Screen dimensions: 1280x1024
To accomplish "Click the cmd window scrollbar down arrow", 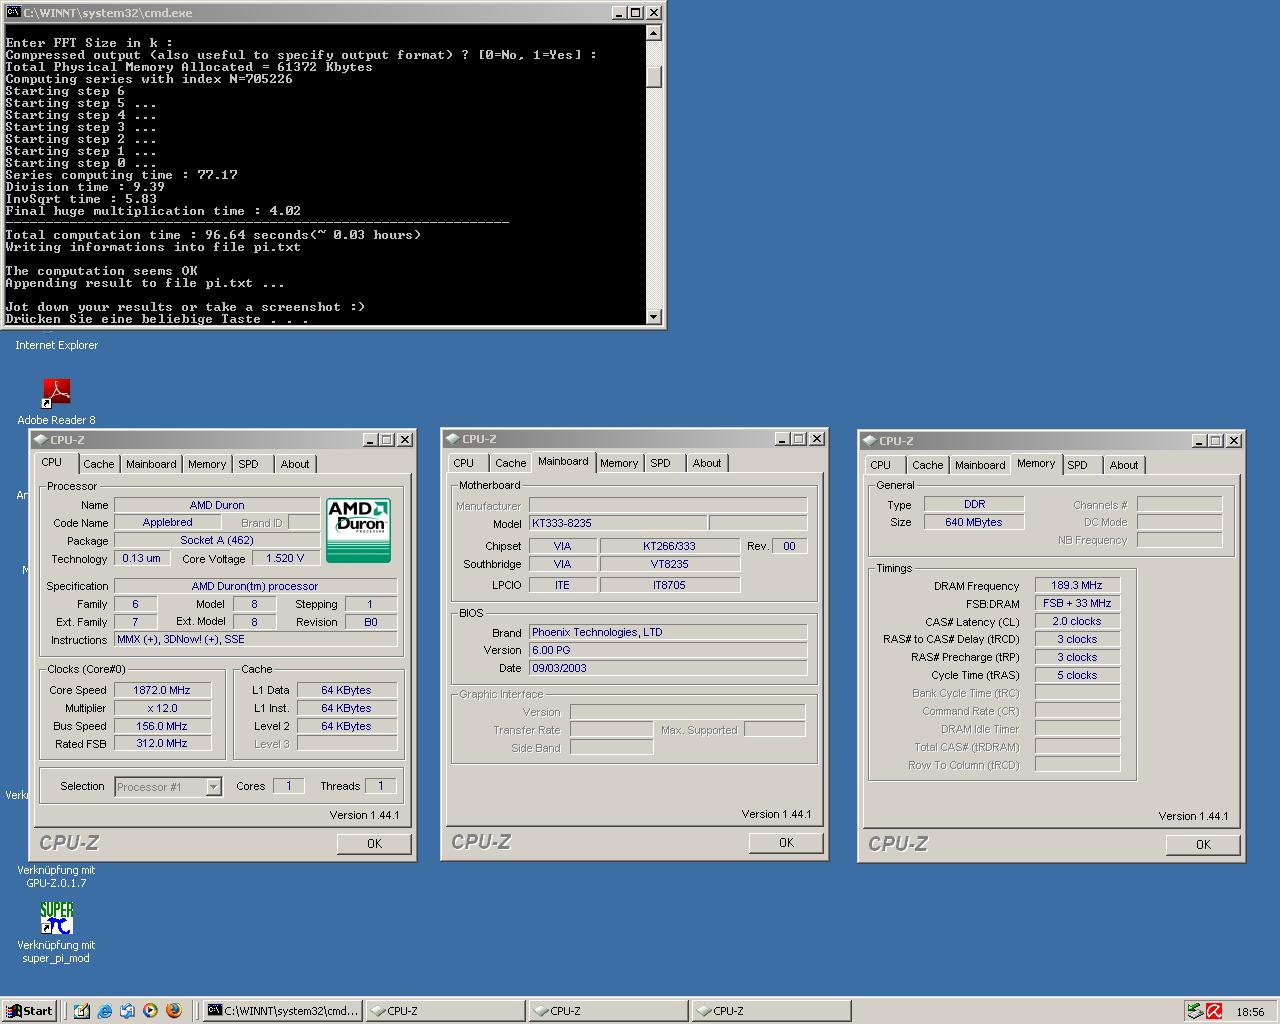I will pos(654,317).
